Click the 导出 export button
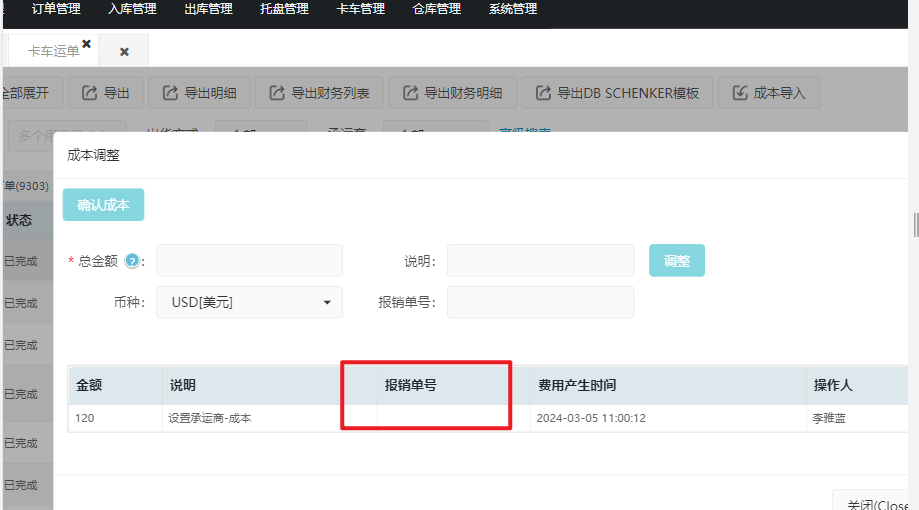This screenshot has width=919, height=510. [105, 93]
